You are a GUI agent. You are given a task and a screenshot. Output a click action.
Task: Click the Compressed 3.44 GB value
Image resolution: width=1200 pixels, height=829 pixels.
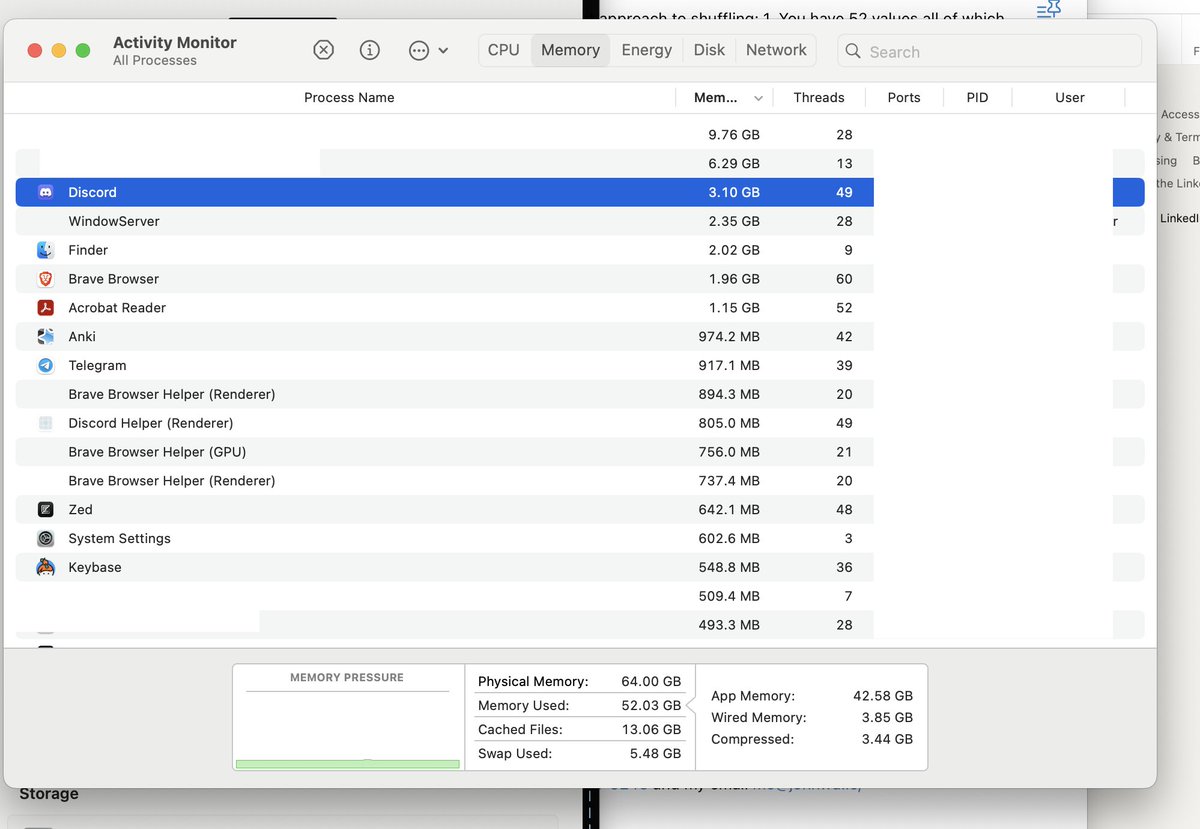coord(887,740)
